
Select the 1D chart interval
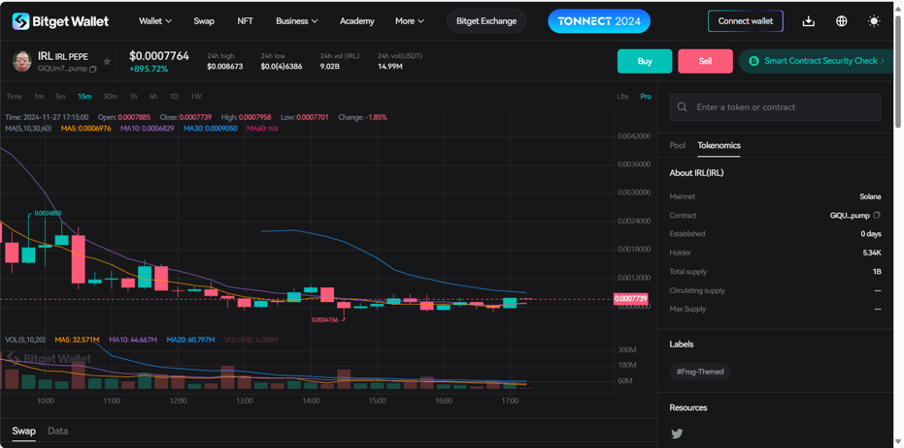click(x=174, y=96)
